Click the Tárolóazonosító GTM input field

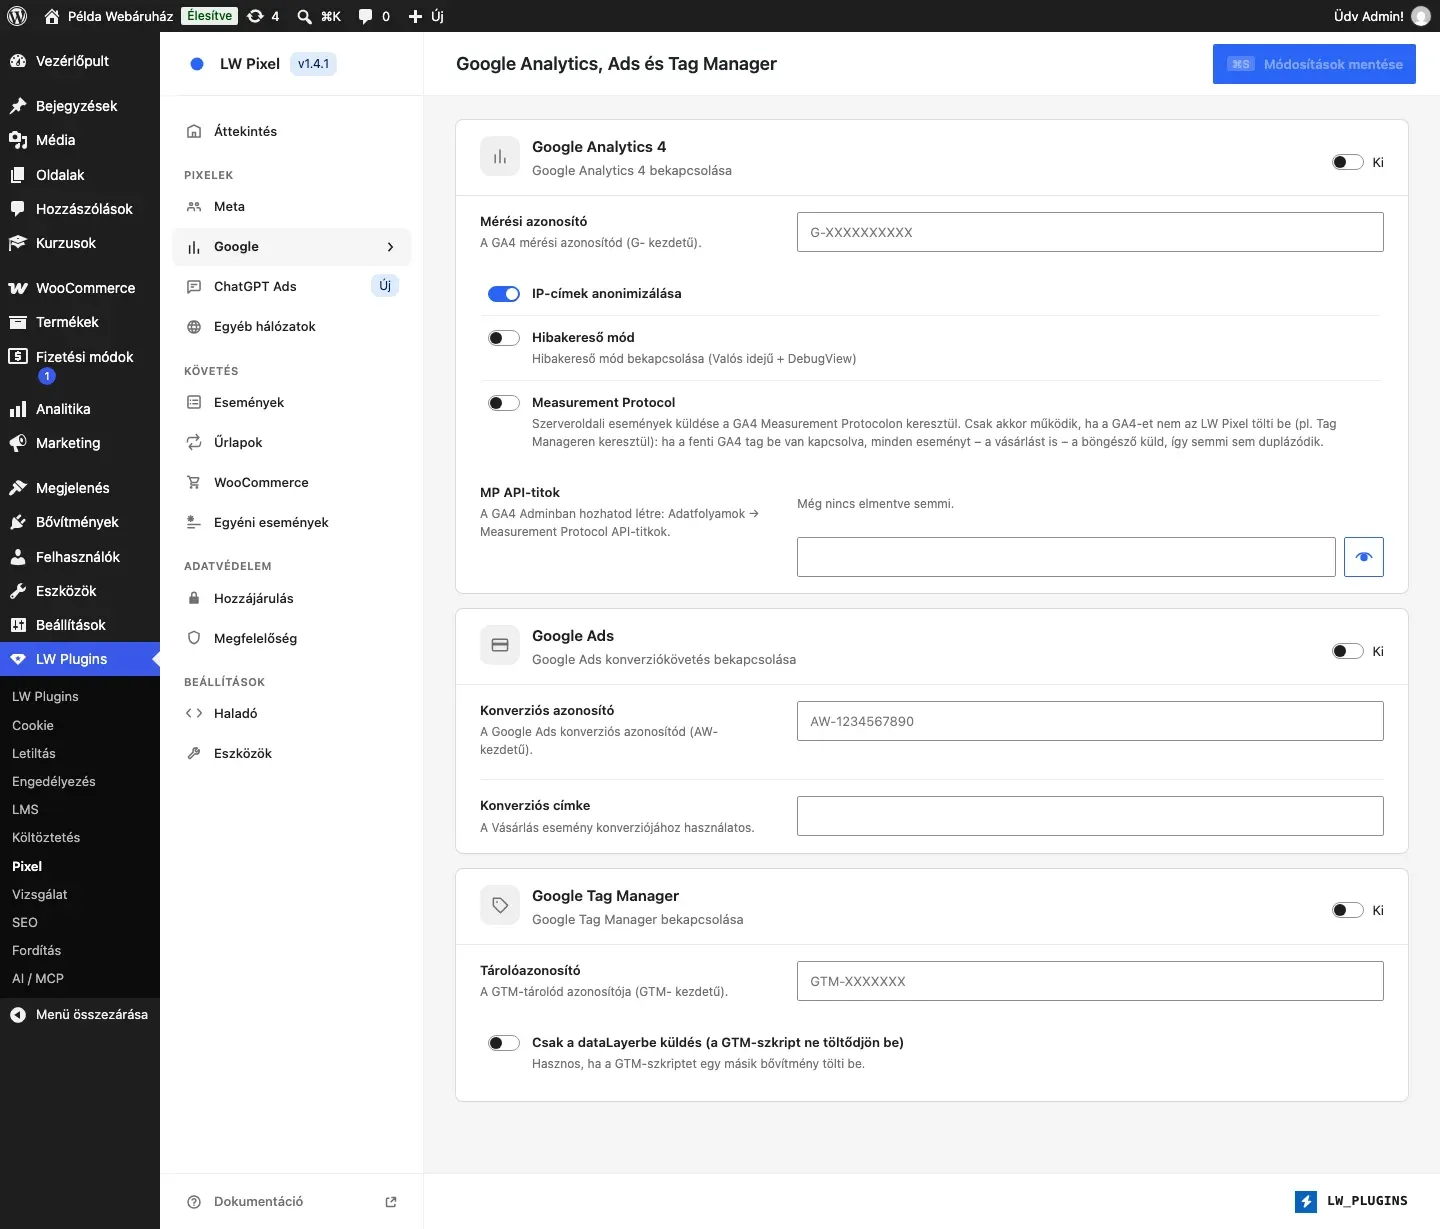pos(1090,981)
